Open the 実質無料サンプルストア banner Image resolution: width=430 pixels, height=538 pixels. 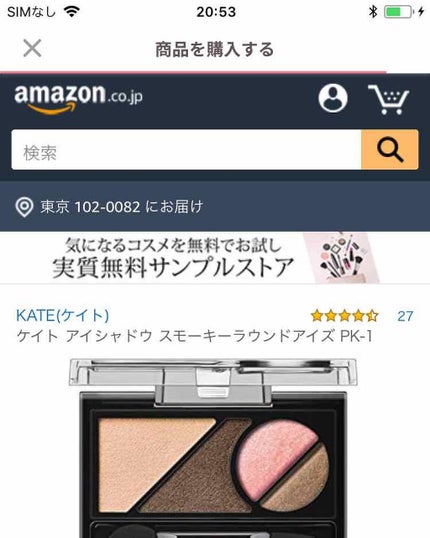tap(215, 258)
